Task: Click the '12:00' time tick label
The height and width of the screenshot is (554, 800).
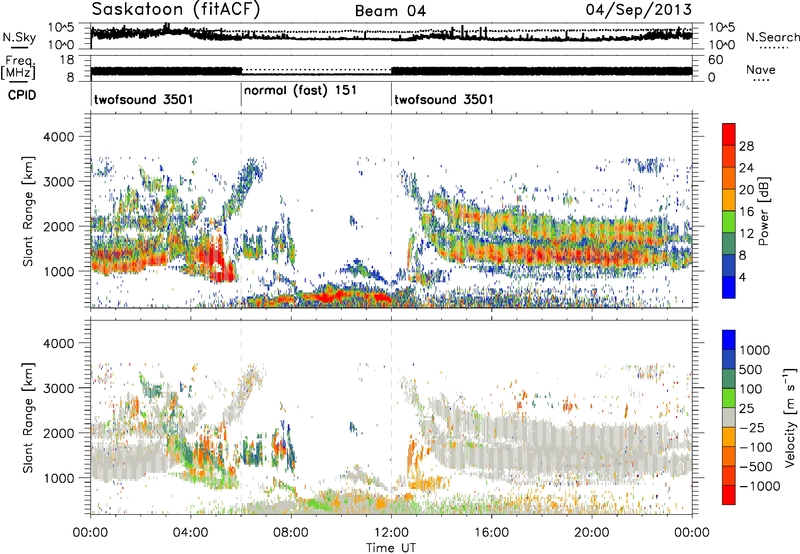Action: [391, 533]
